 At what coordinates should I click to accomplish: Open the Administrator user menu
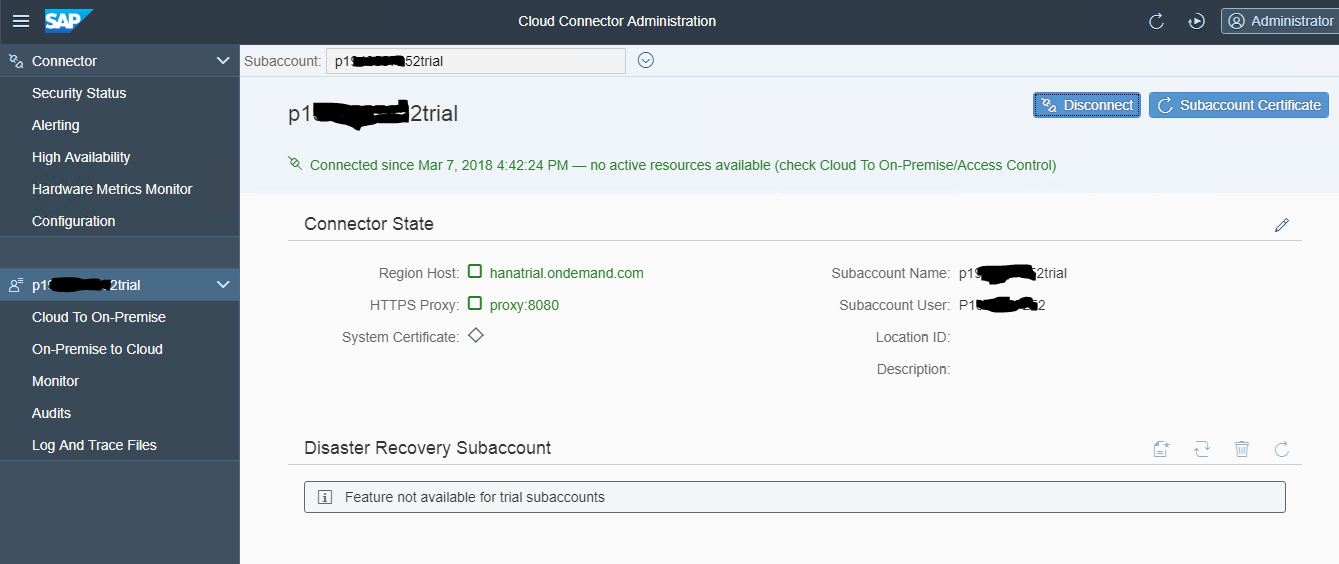pos(1280,21)
